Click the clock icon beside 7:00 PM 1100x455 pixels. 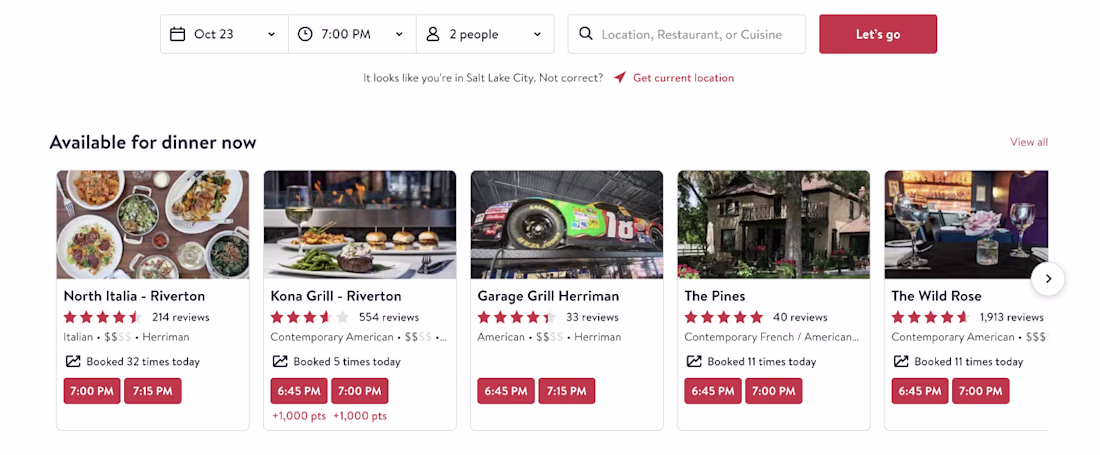pos(306,34)
